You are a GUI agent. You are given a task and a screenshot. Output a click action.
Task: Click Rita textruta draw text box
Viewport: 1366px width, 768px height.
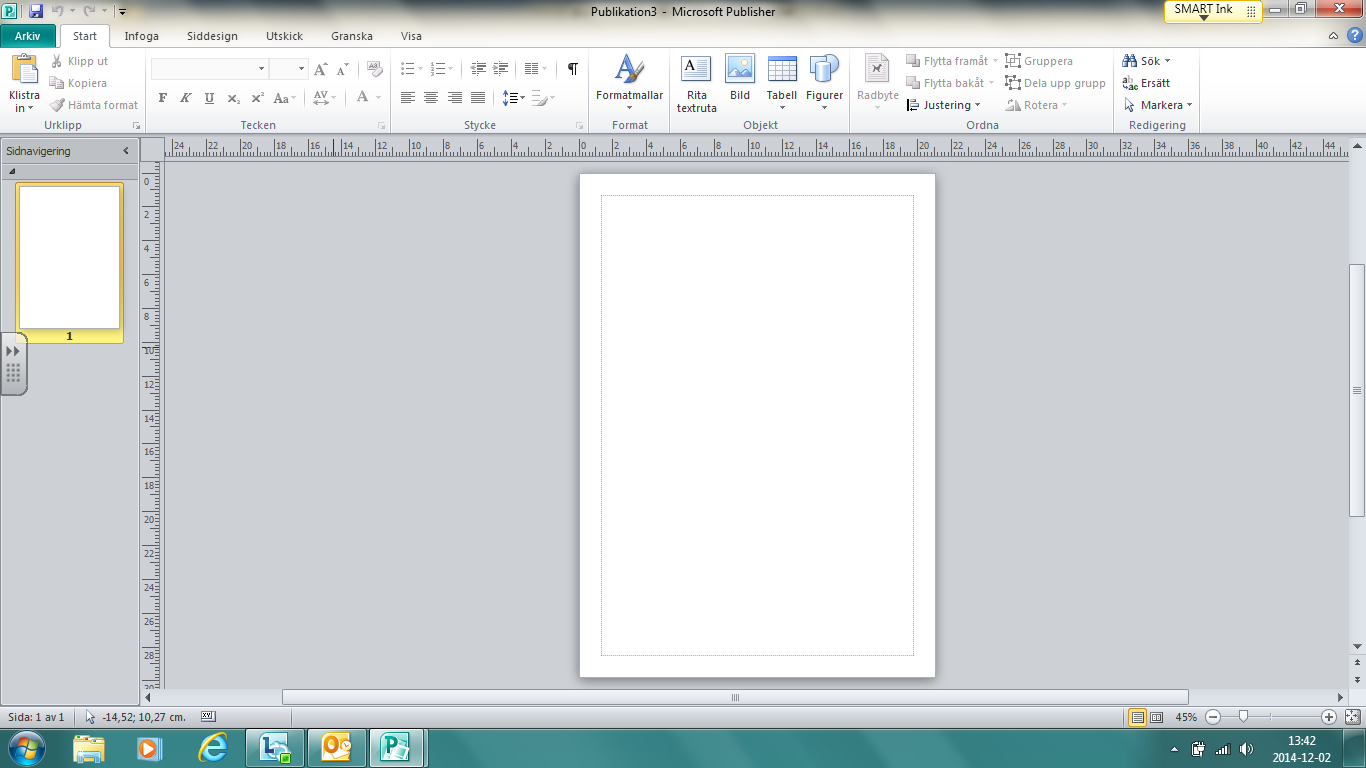point(696,84)
